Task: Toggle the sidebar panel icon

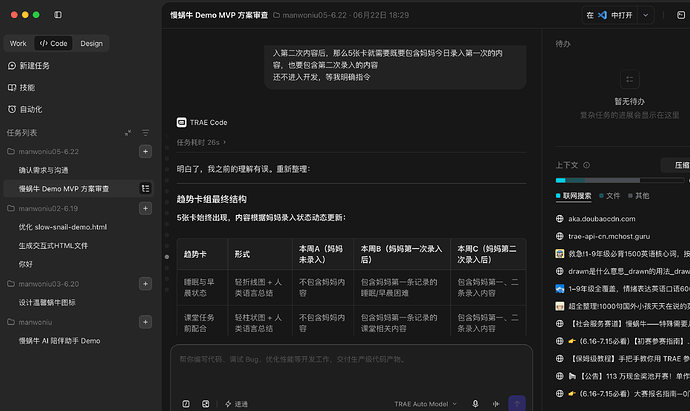Action: tap(58, 15)
